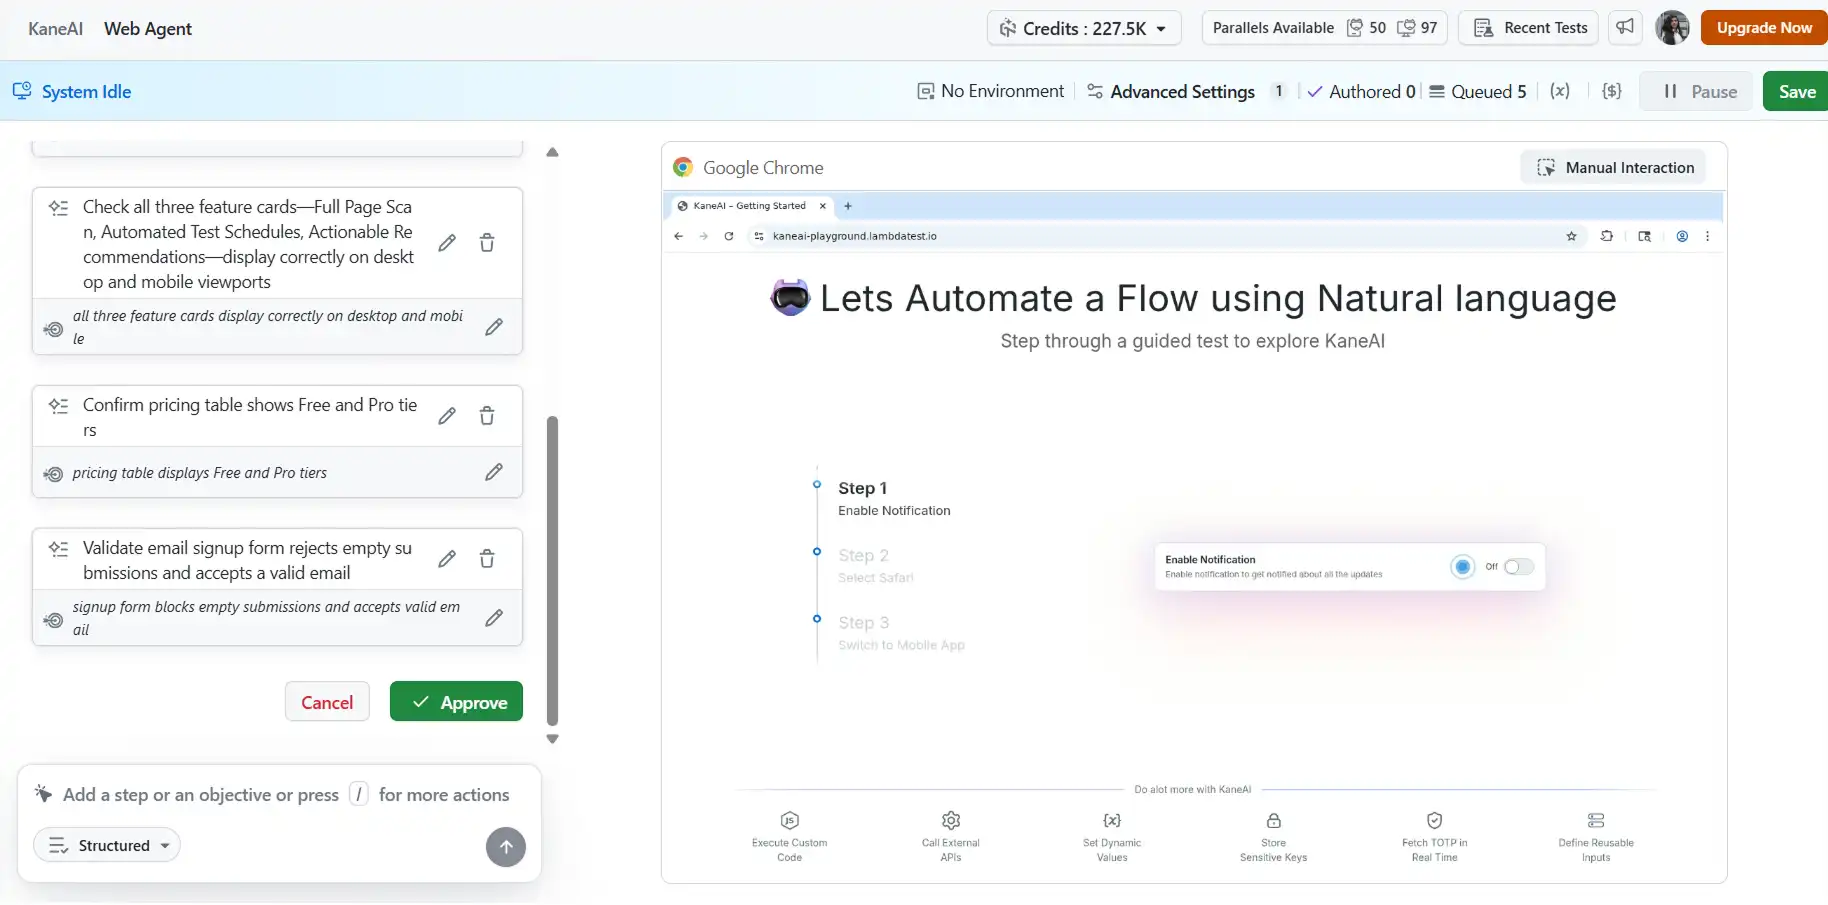Image resolution: width=1828 pixels, height=905 pixels.
Task: Edit the email signup validation step
Action: point(447,559)
